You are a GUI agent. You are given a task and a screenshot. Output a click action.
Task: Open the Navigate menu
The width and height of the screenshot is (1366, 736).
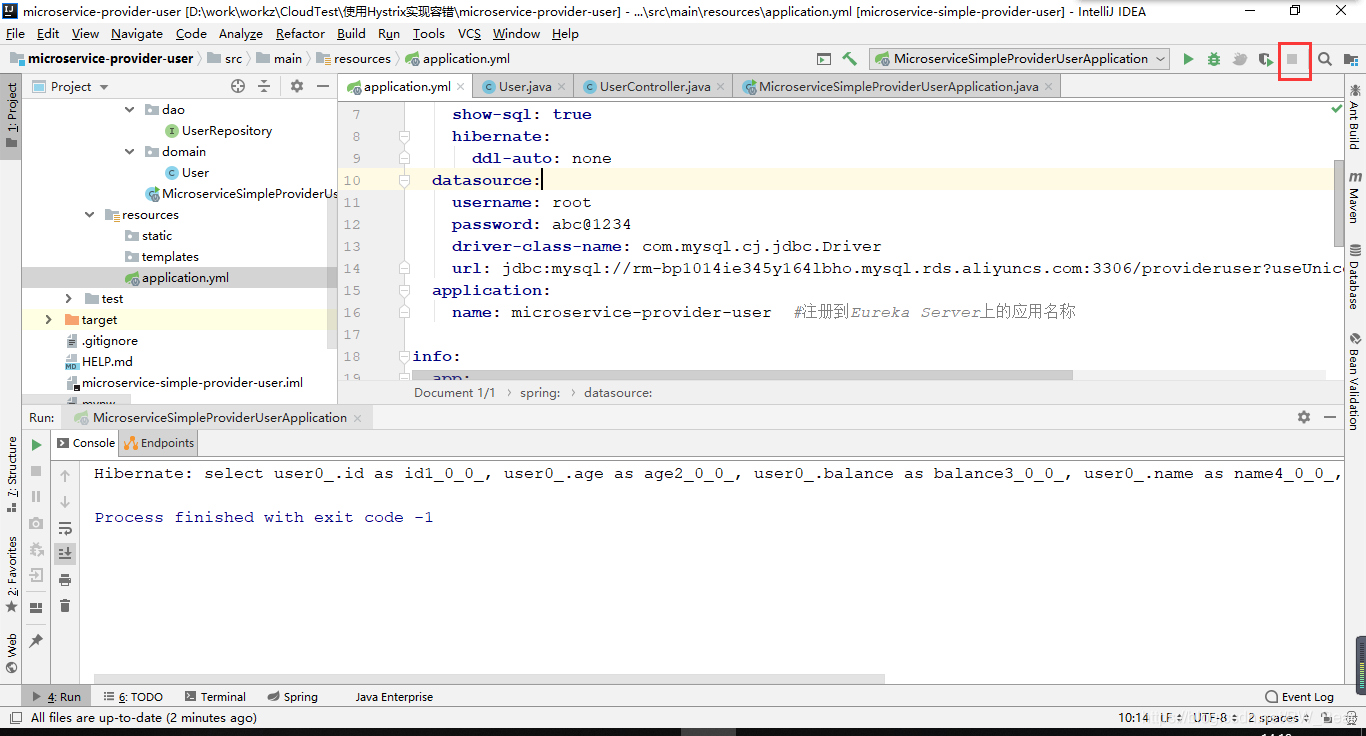pos(137,33)
